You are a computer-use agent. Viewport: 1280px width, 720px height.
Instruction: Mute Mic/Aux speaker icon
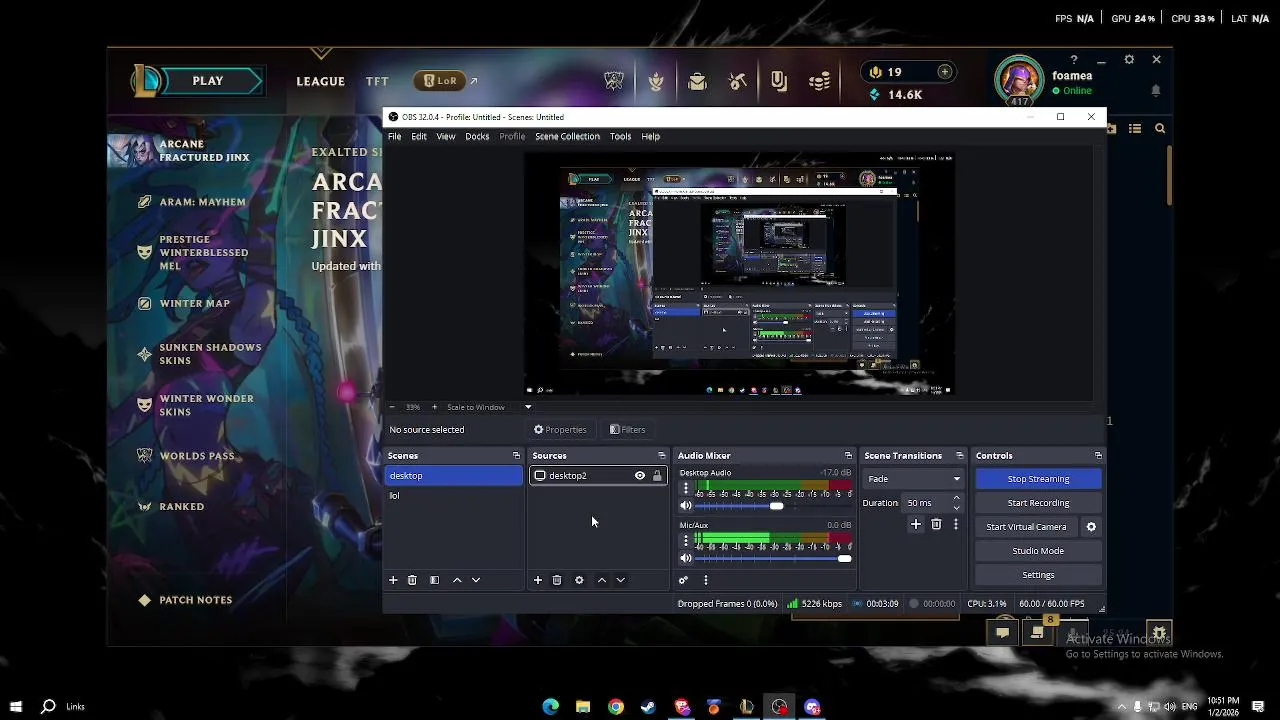tap(686, 558)
